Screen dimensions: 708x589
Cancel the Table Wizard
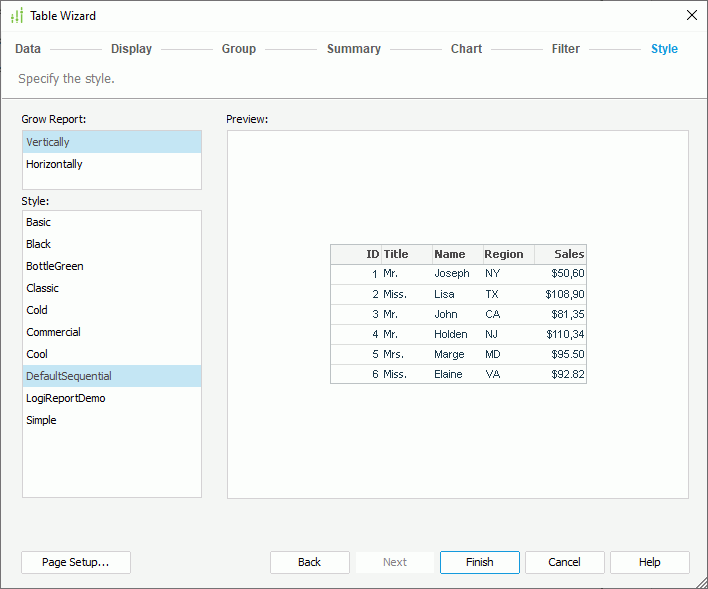[564, 562]
